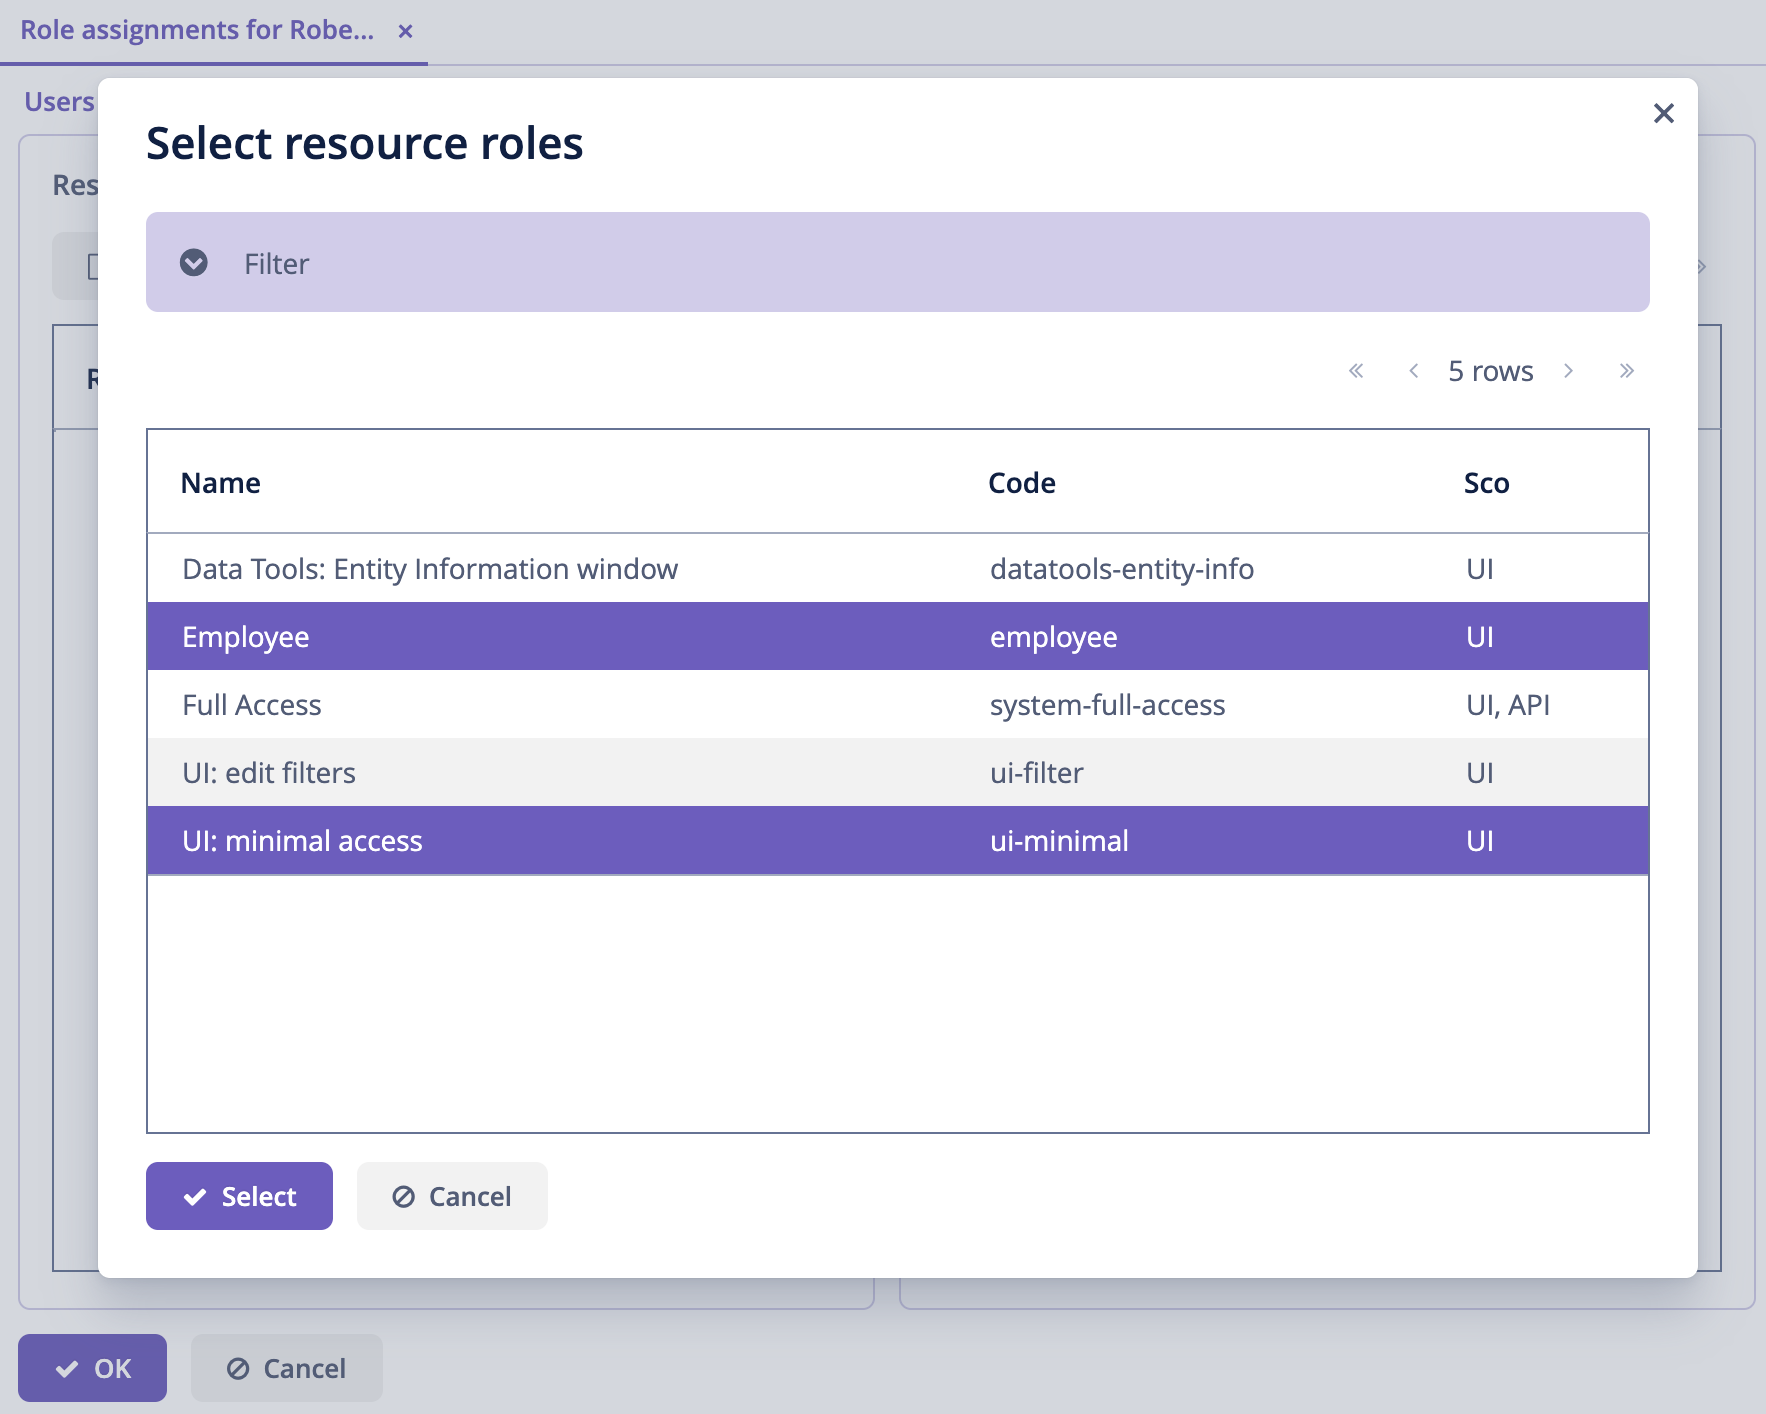Sort by Code column header
The image size is (1766, 1414).
pyautogui.click(x=1022, y=483)
